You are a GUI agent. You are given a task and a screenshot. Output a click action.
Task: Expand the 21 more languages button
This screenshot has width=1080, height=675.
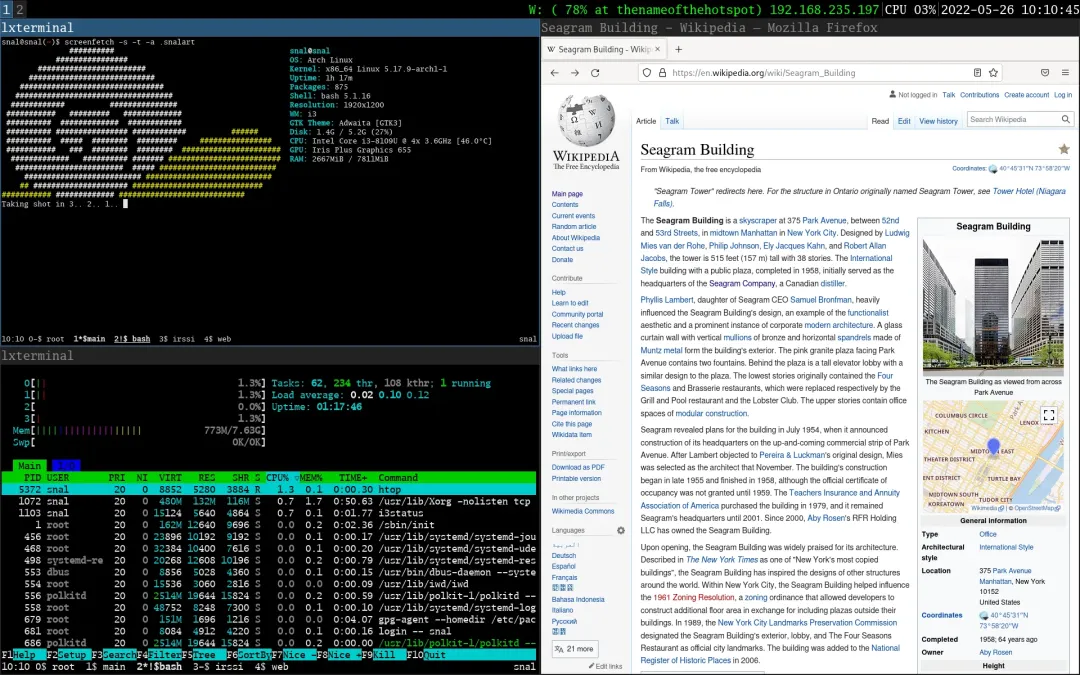coord(574,648)
